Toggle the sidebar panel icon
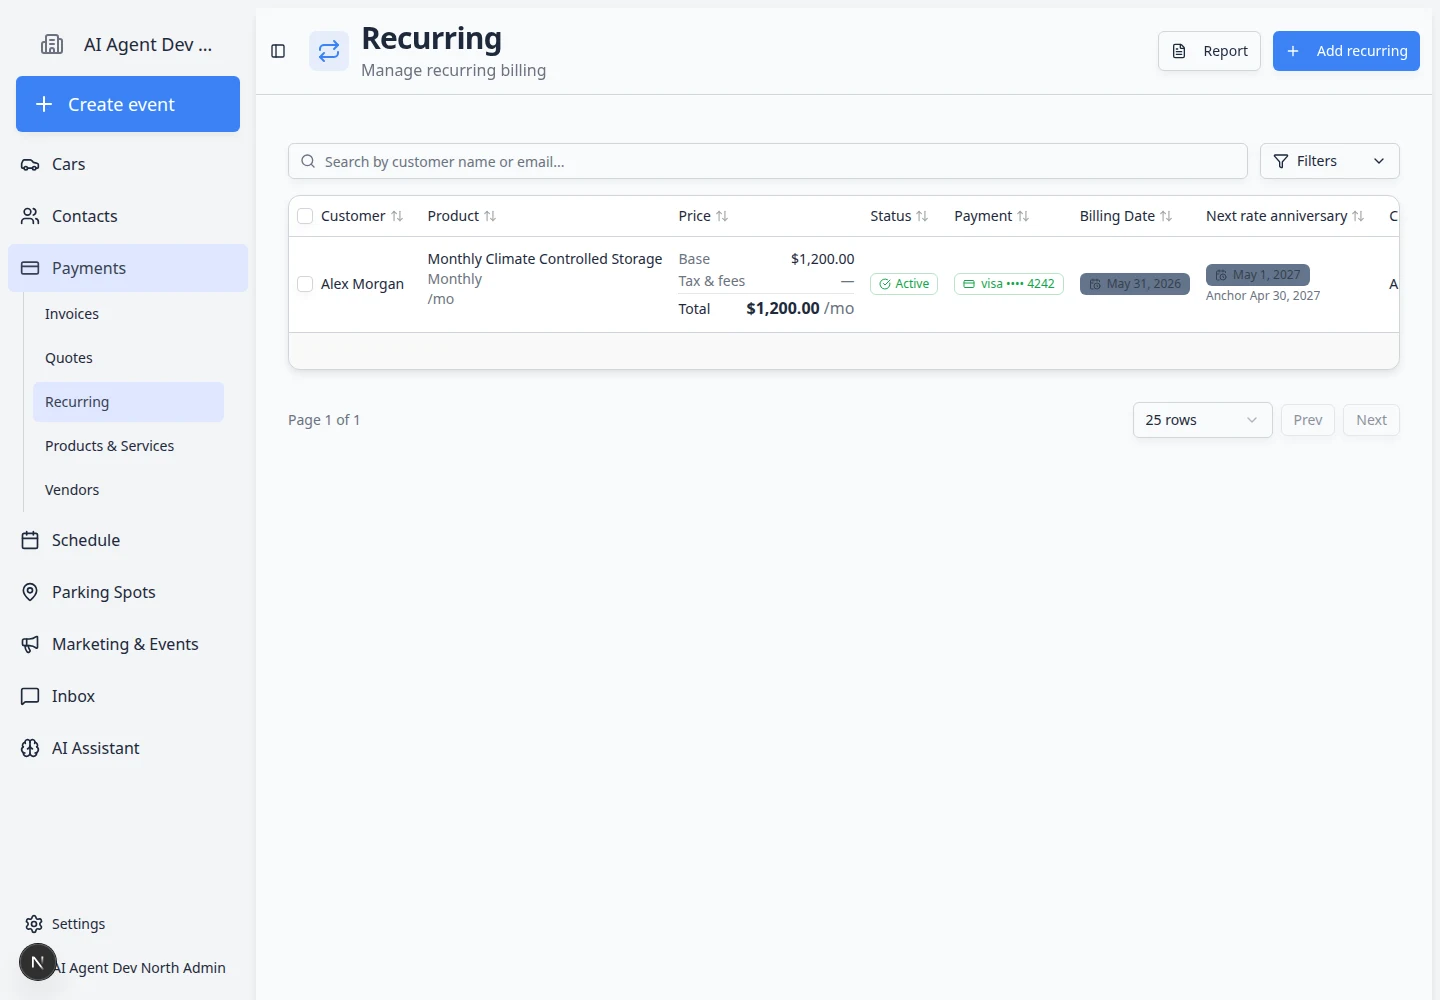The image size is (1440, 1000). point(278,51)
